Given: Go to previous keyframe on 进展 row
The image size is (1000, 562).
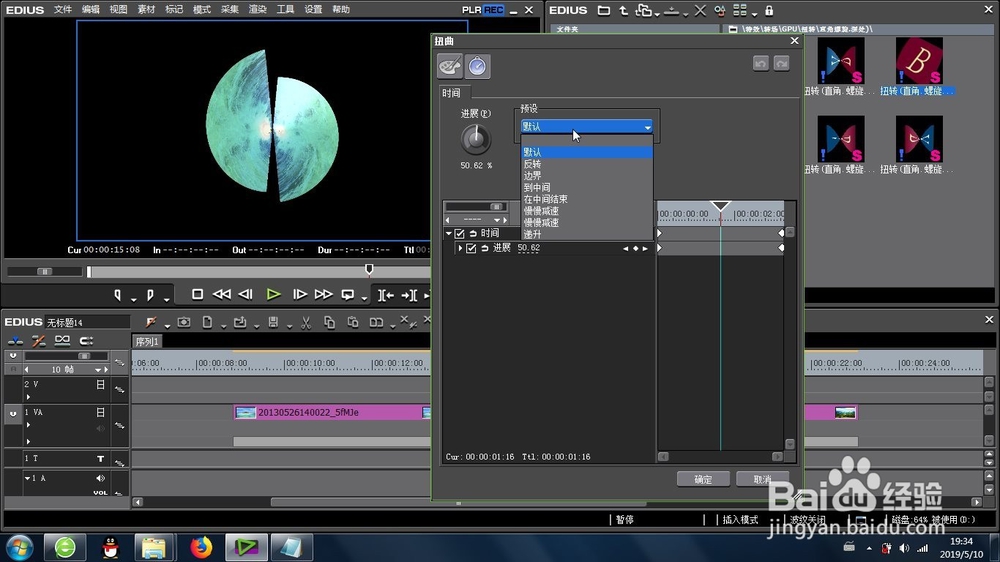Looking at the screenshot, I should tap(625, 249).
